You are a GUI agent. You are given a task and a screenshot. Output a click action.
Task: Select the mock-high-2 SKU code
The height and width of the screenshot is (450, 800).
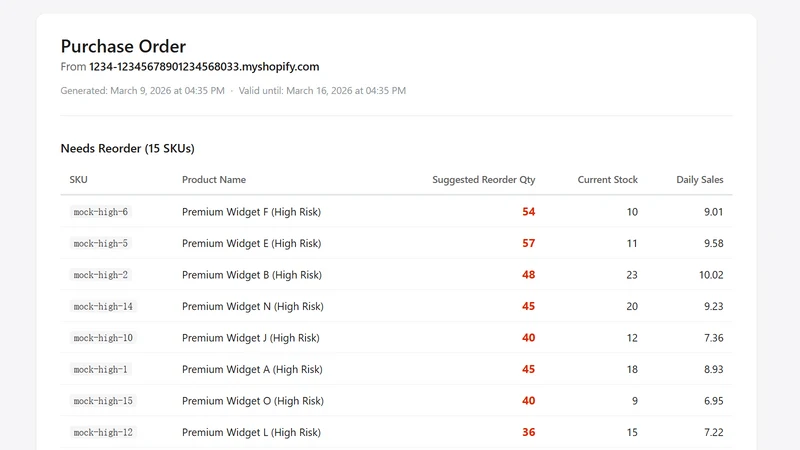tap(101, 275)
